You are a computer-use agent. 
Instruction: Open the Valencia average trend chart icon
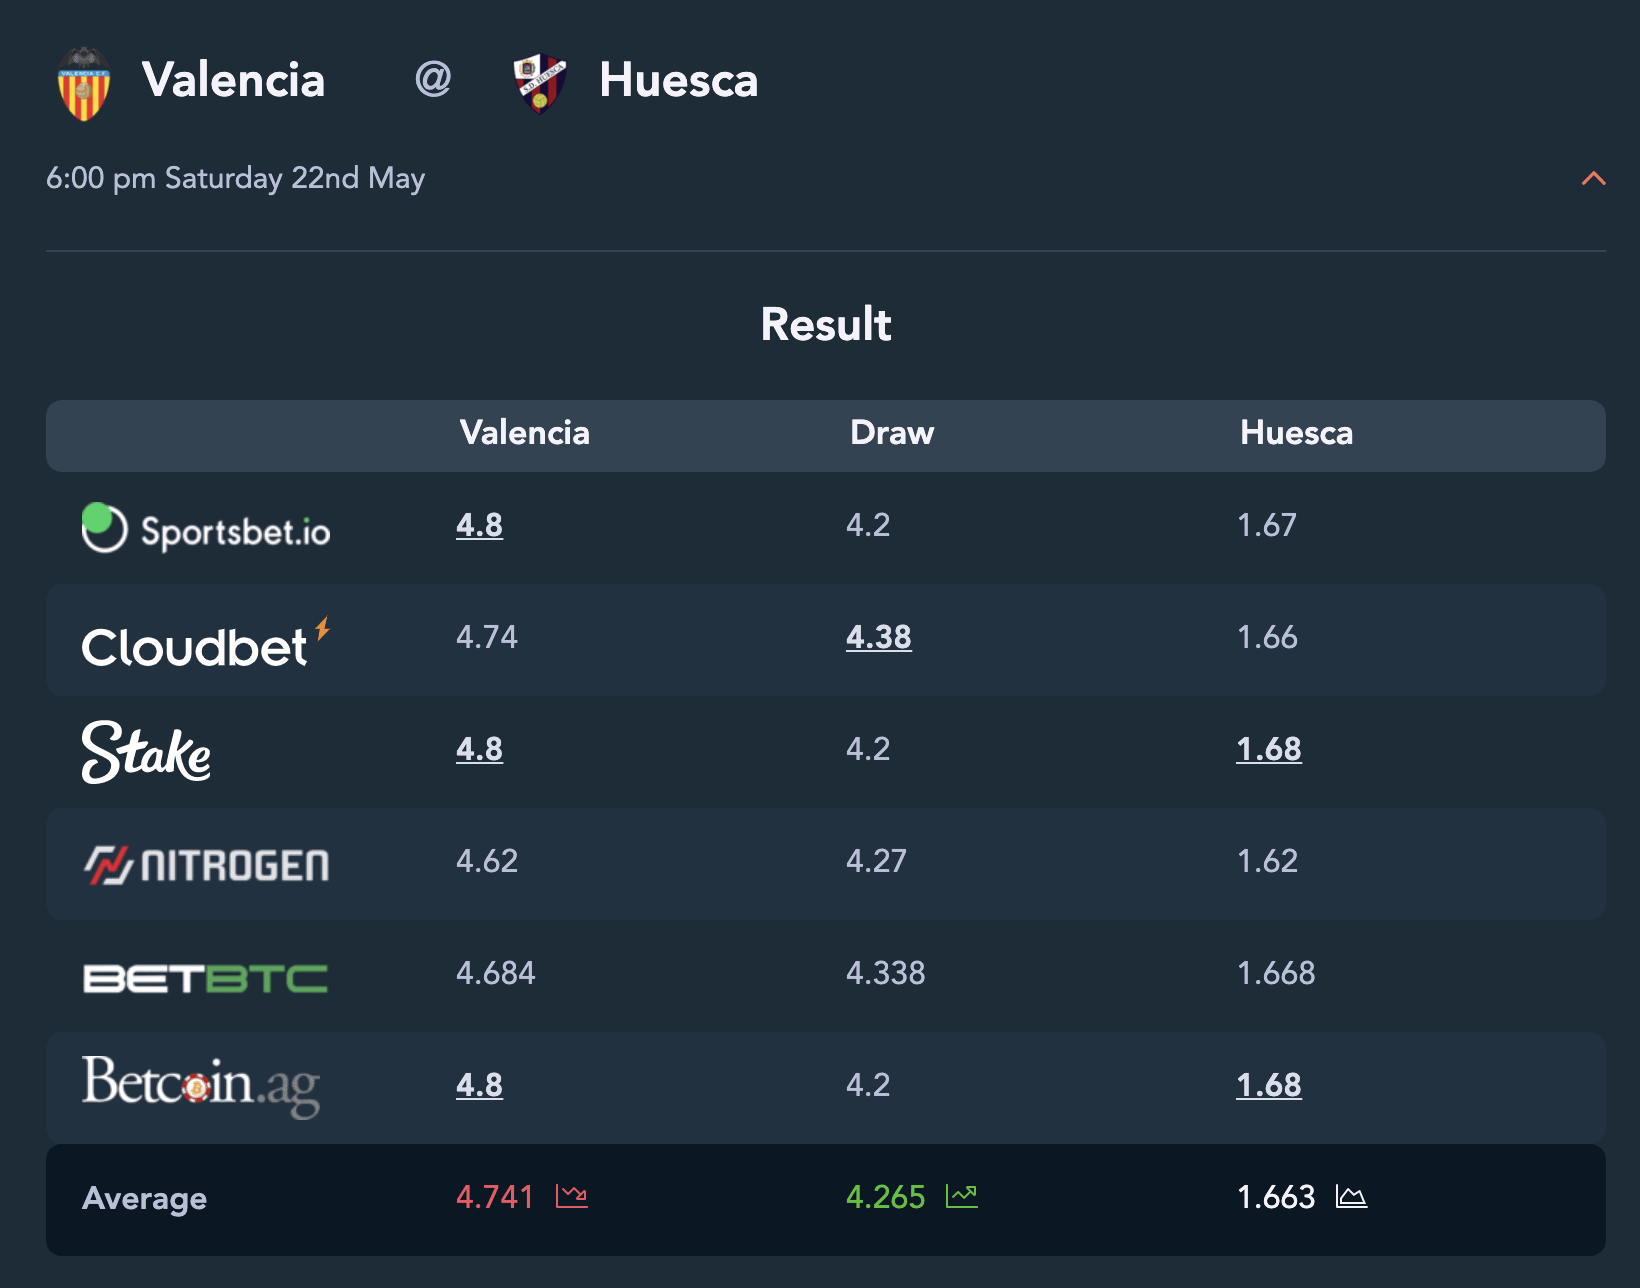[572, 1196]
